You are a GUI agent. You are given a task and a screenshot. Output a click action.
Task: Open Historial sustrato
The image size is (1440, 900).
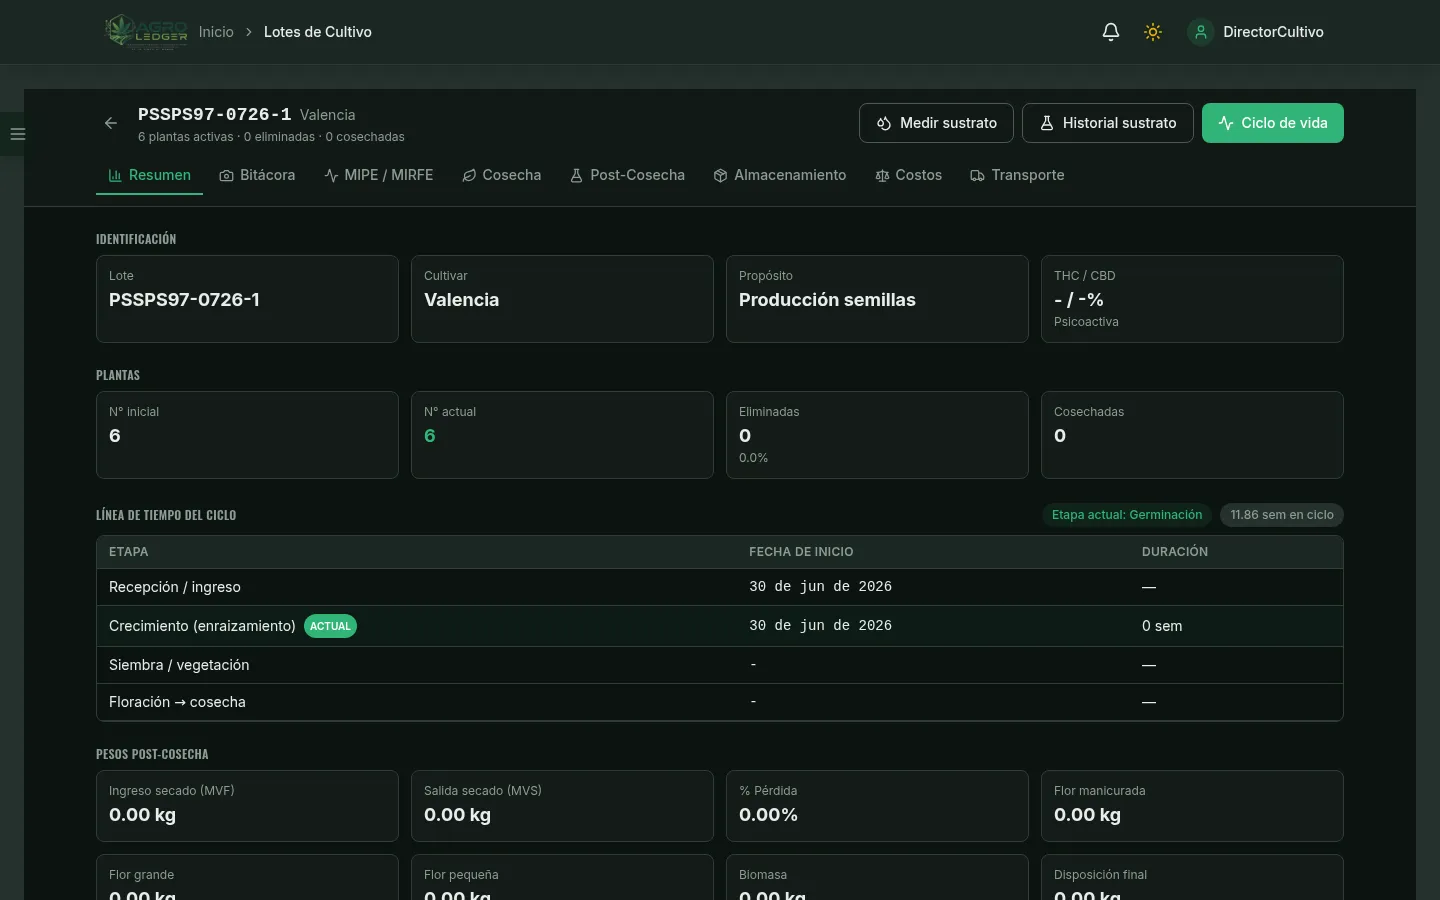(x=1108, y=123)
